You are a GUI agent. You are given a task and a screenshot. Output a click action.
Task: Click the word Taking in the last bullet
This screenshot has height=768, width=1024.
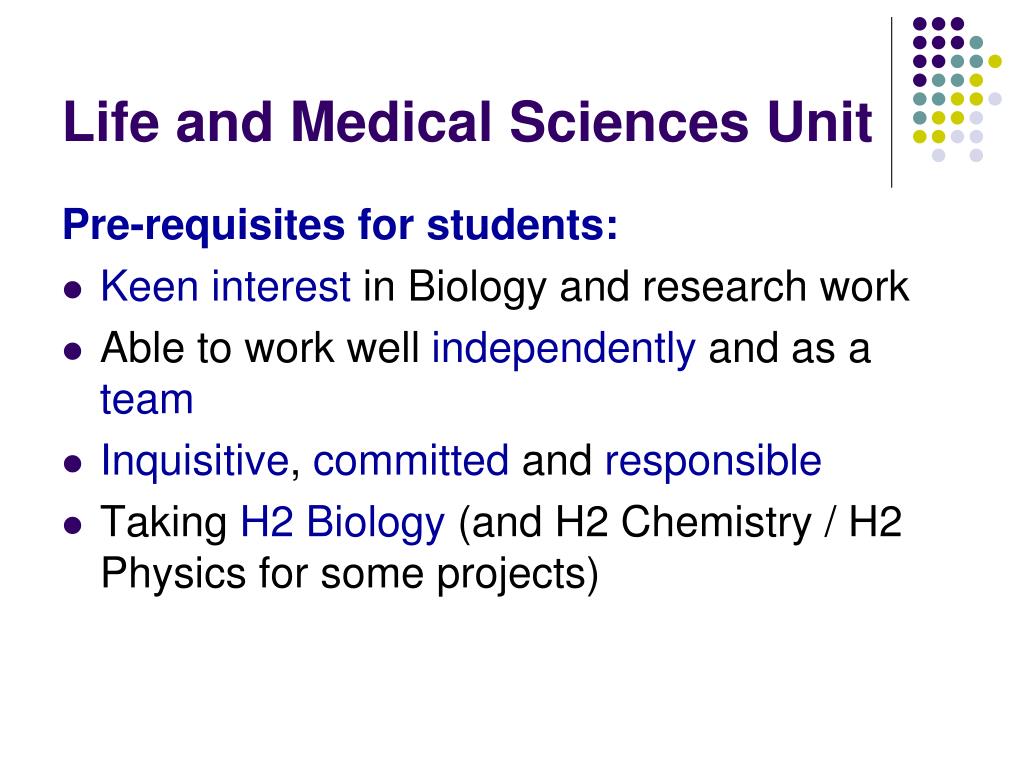164,523
